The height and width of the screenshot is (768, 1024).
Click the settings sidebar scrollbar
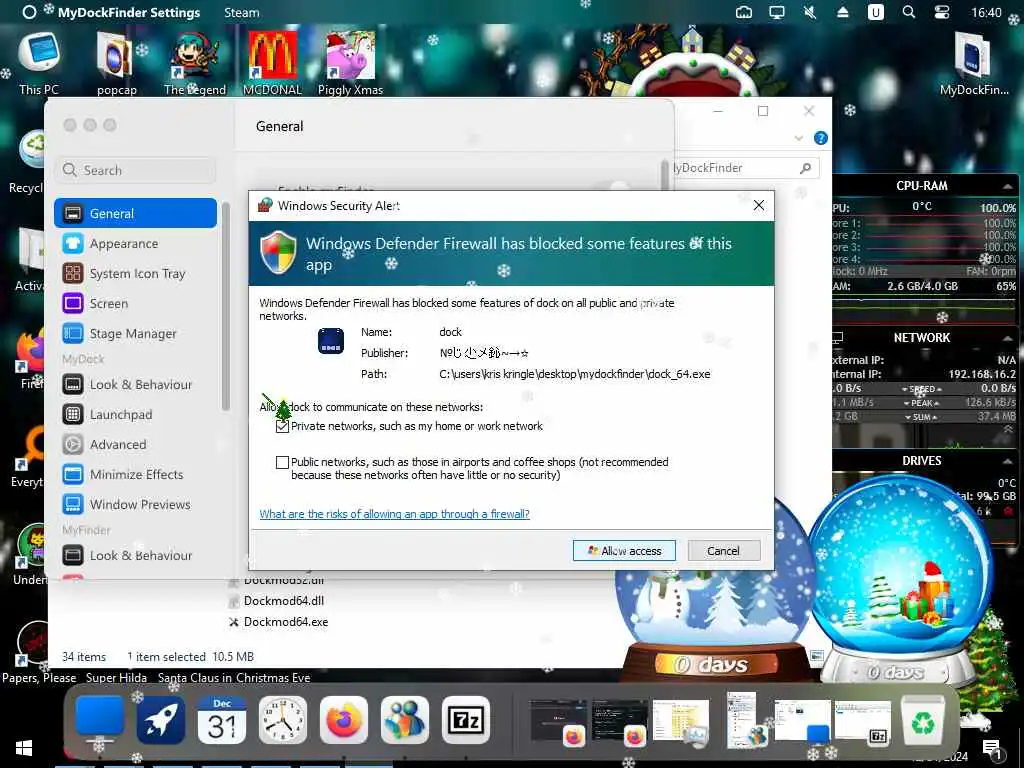point(226,307)
